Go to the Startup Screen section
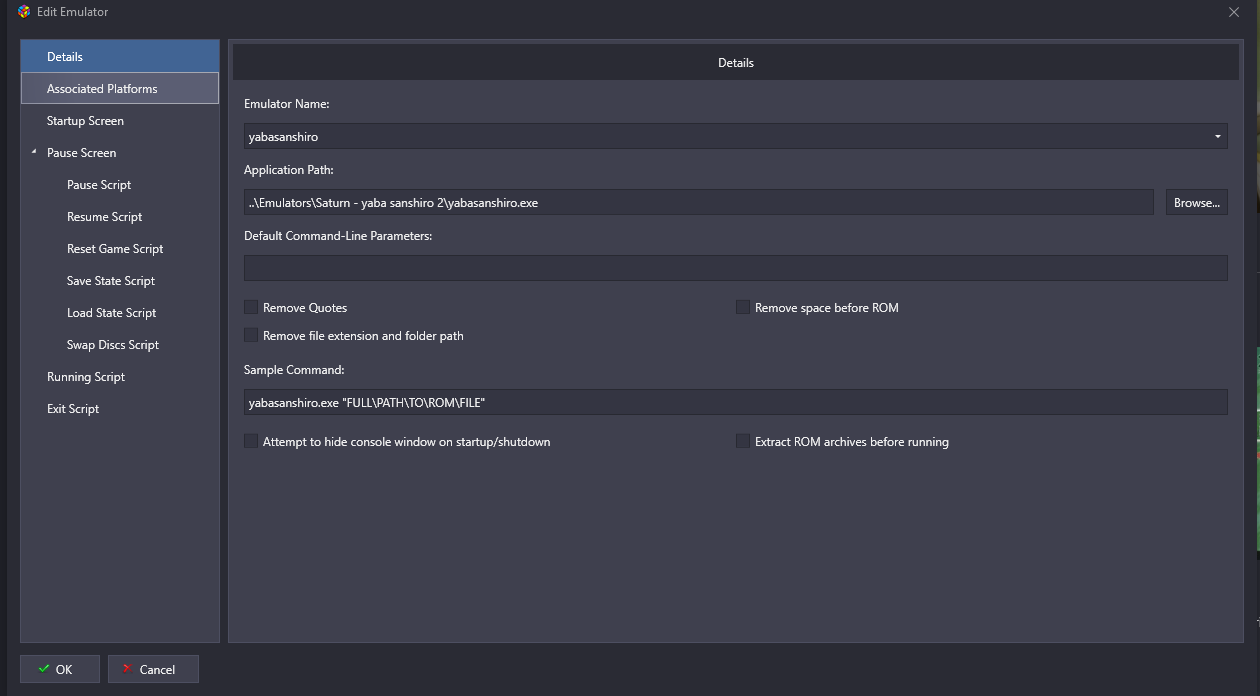 click(x=120, y=120)
